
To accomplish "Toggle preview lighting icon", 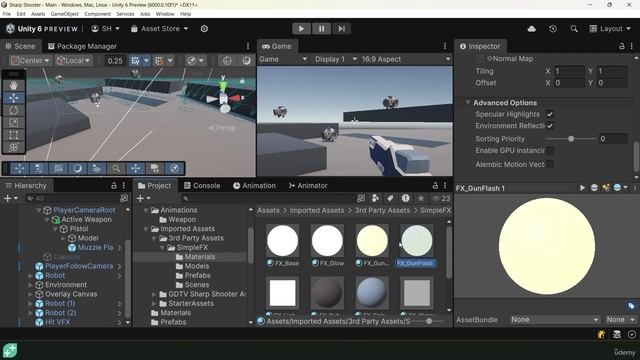I will tap(606, 188).
